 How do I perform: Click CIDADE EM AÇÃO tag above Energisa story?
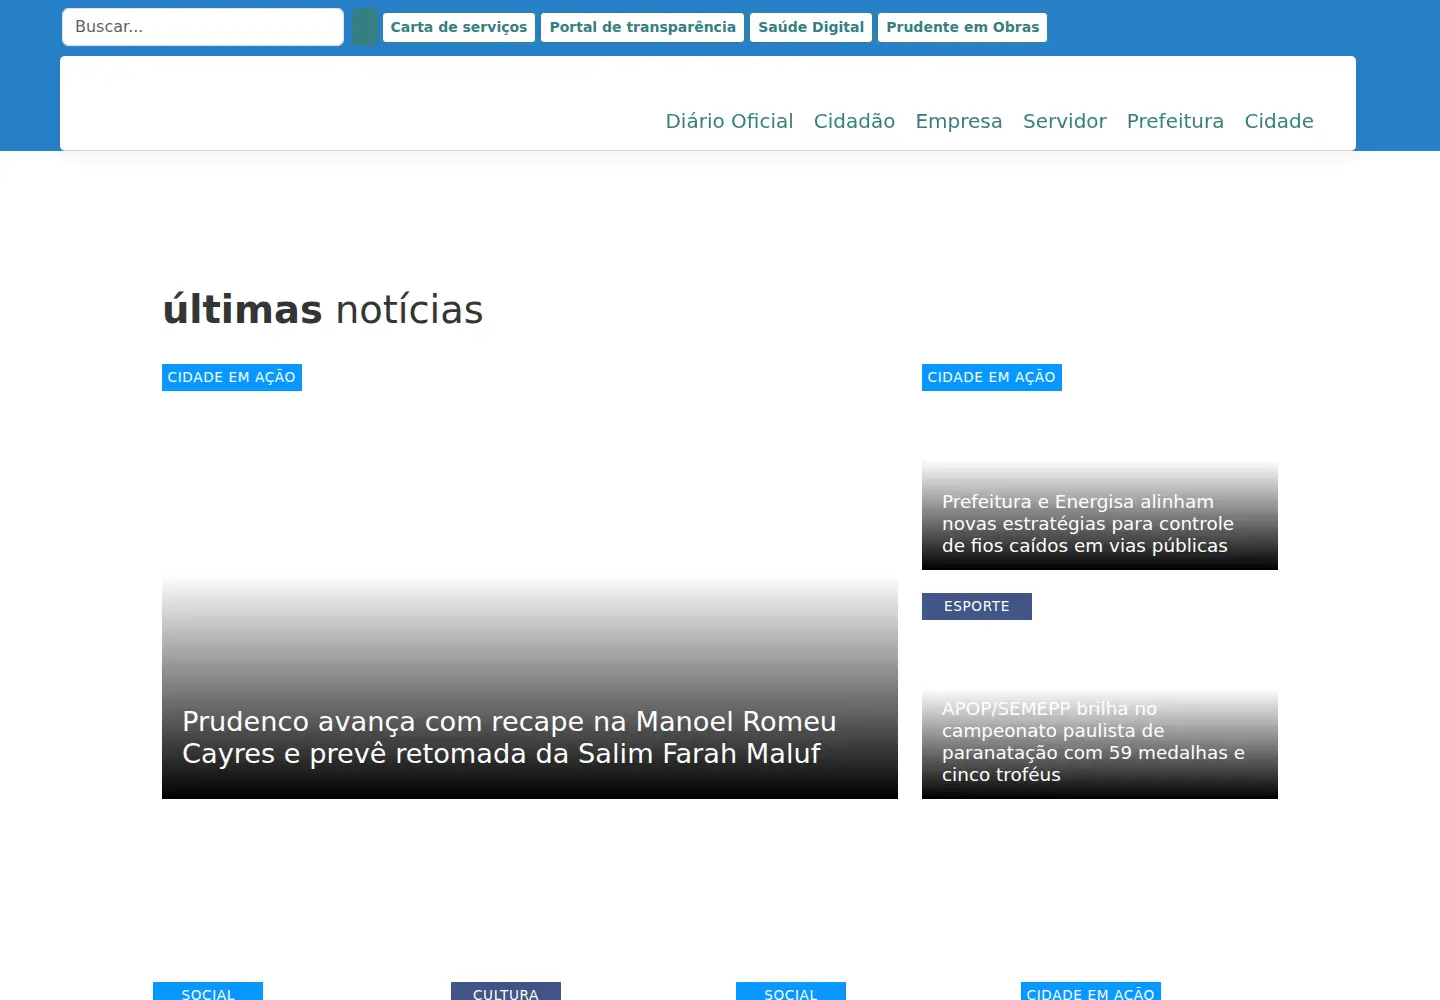point(992,377)
